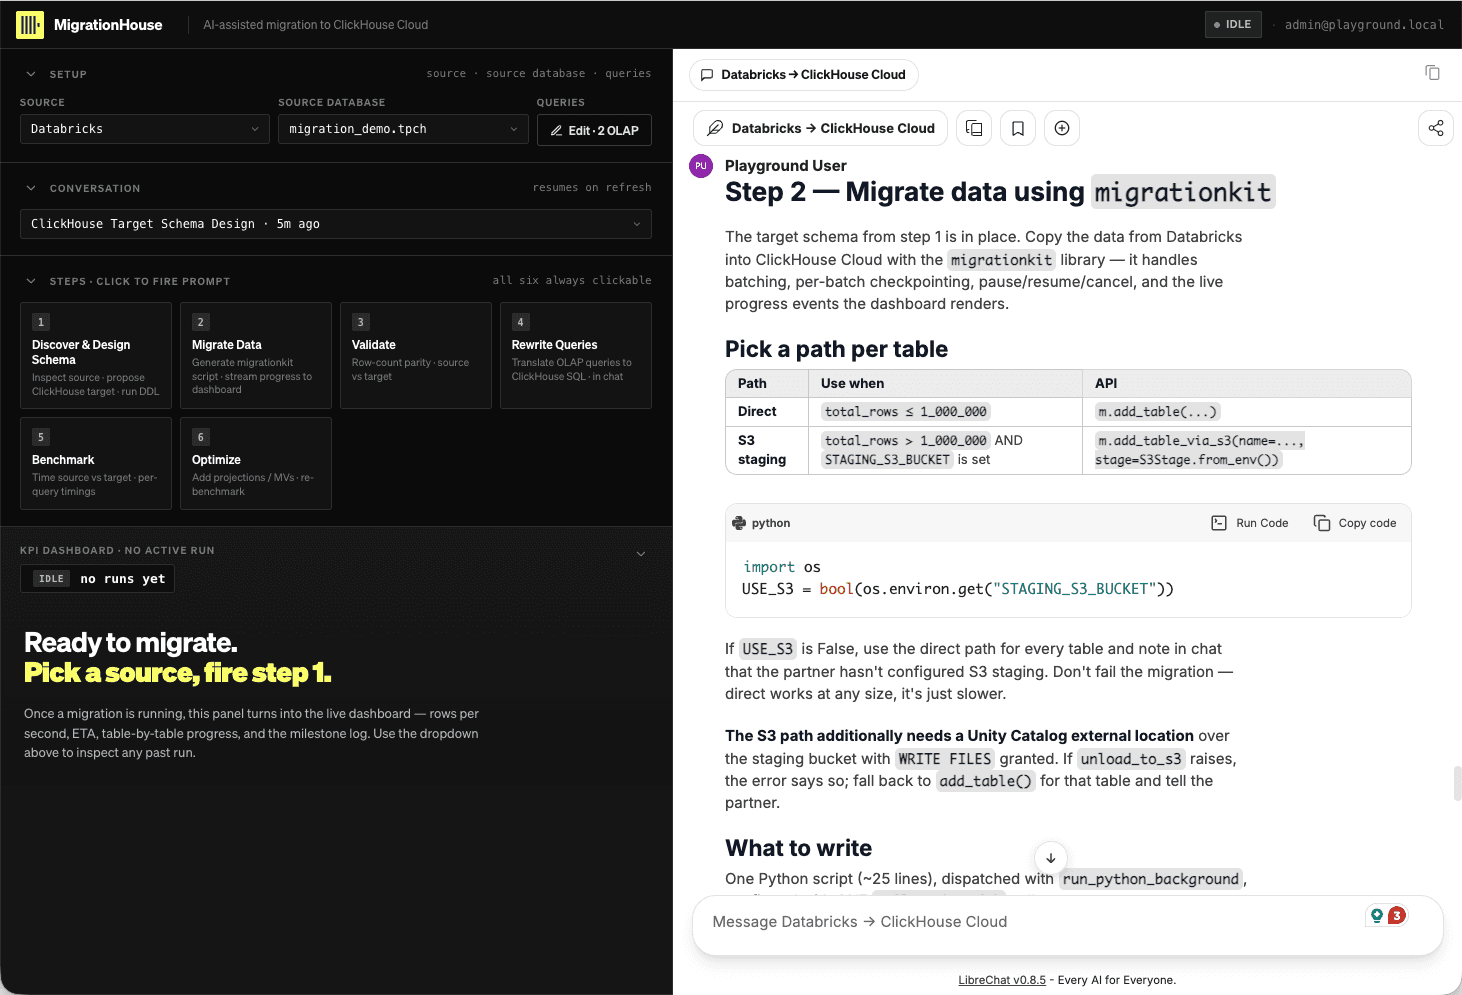Fire step 4 Rewrite Queries
This screenshot has width=1462, height=995.
tap(576, 355)
